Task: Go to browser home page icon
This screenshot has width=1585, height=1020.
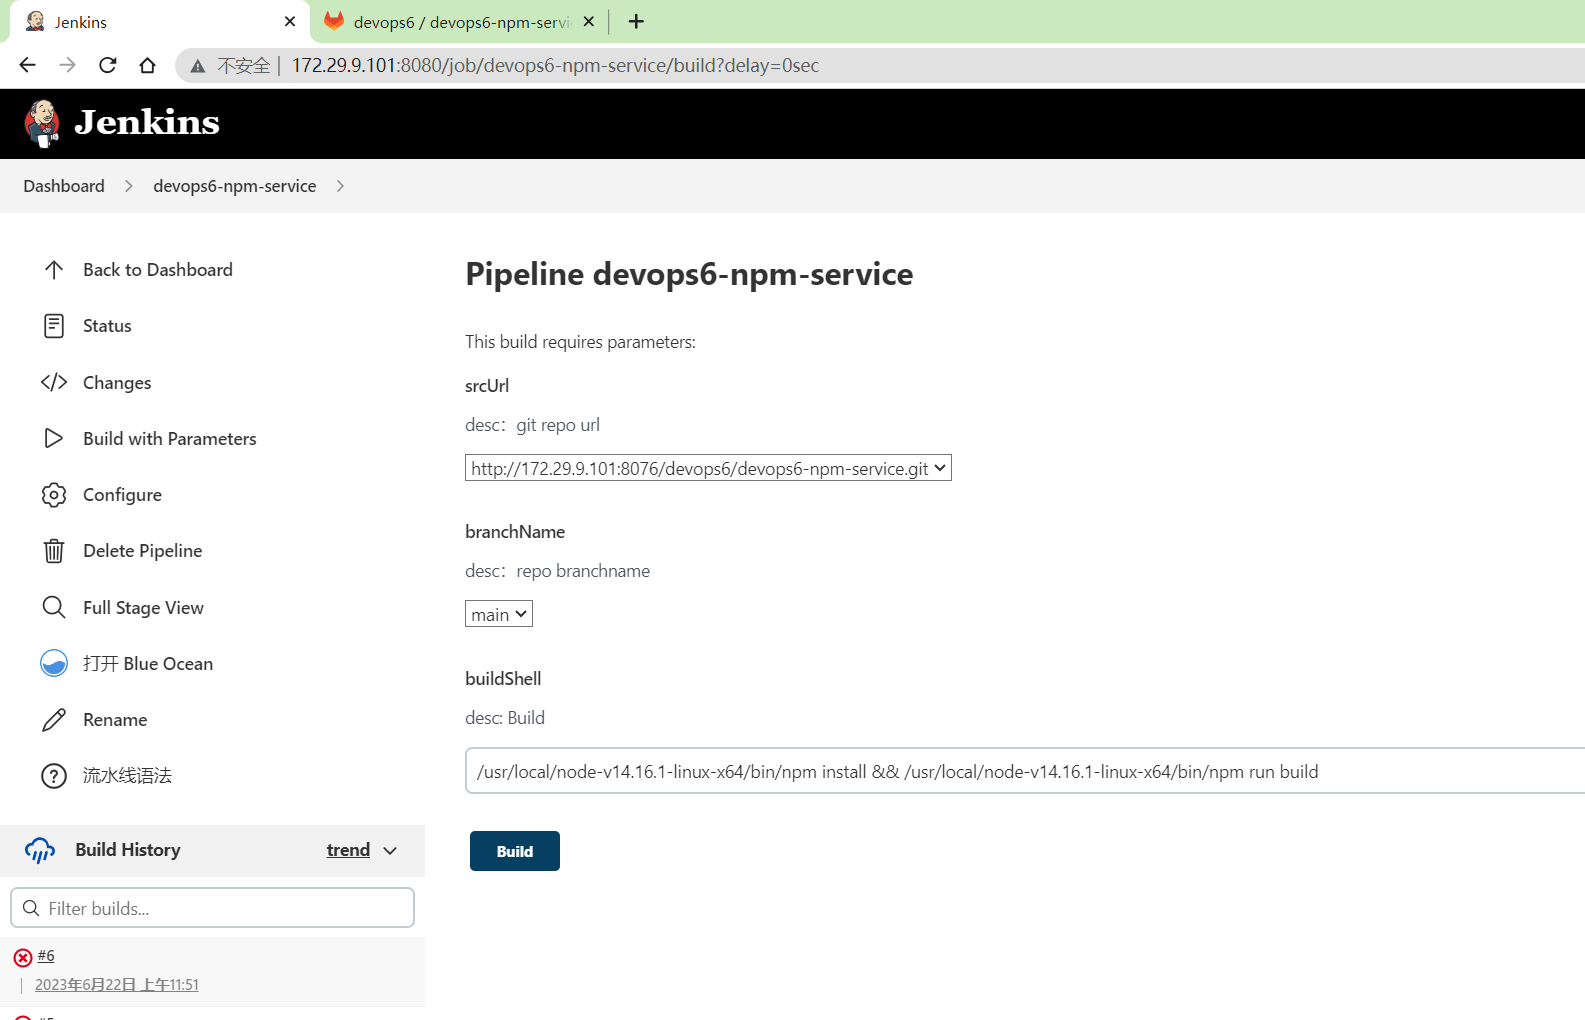Action: click(x=147, y=65)
